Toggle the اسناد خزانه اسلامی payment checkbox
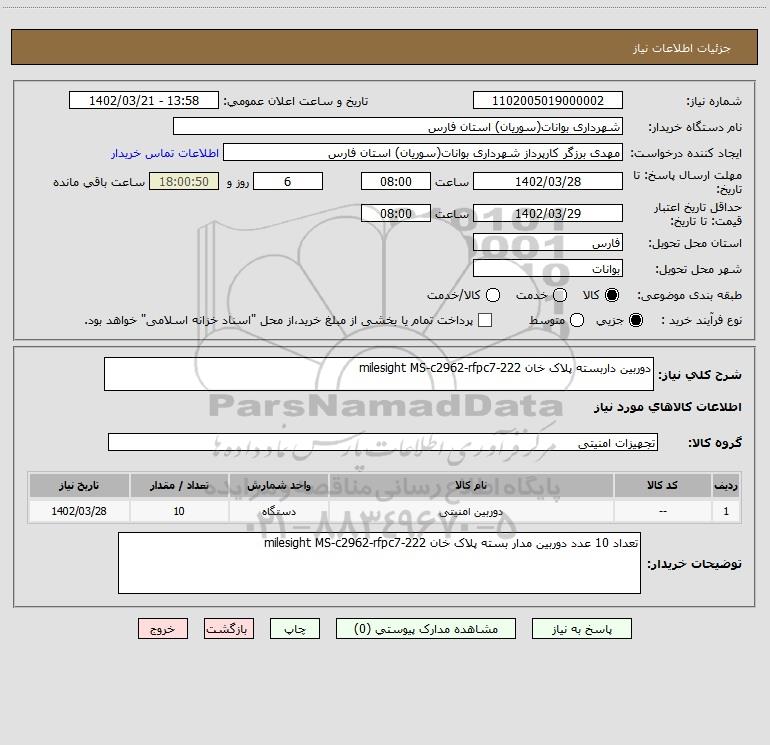Viewport: 770px width, 745px height. pos(485,320)
